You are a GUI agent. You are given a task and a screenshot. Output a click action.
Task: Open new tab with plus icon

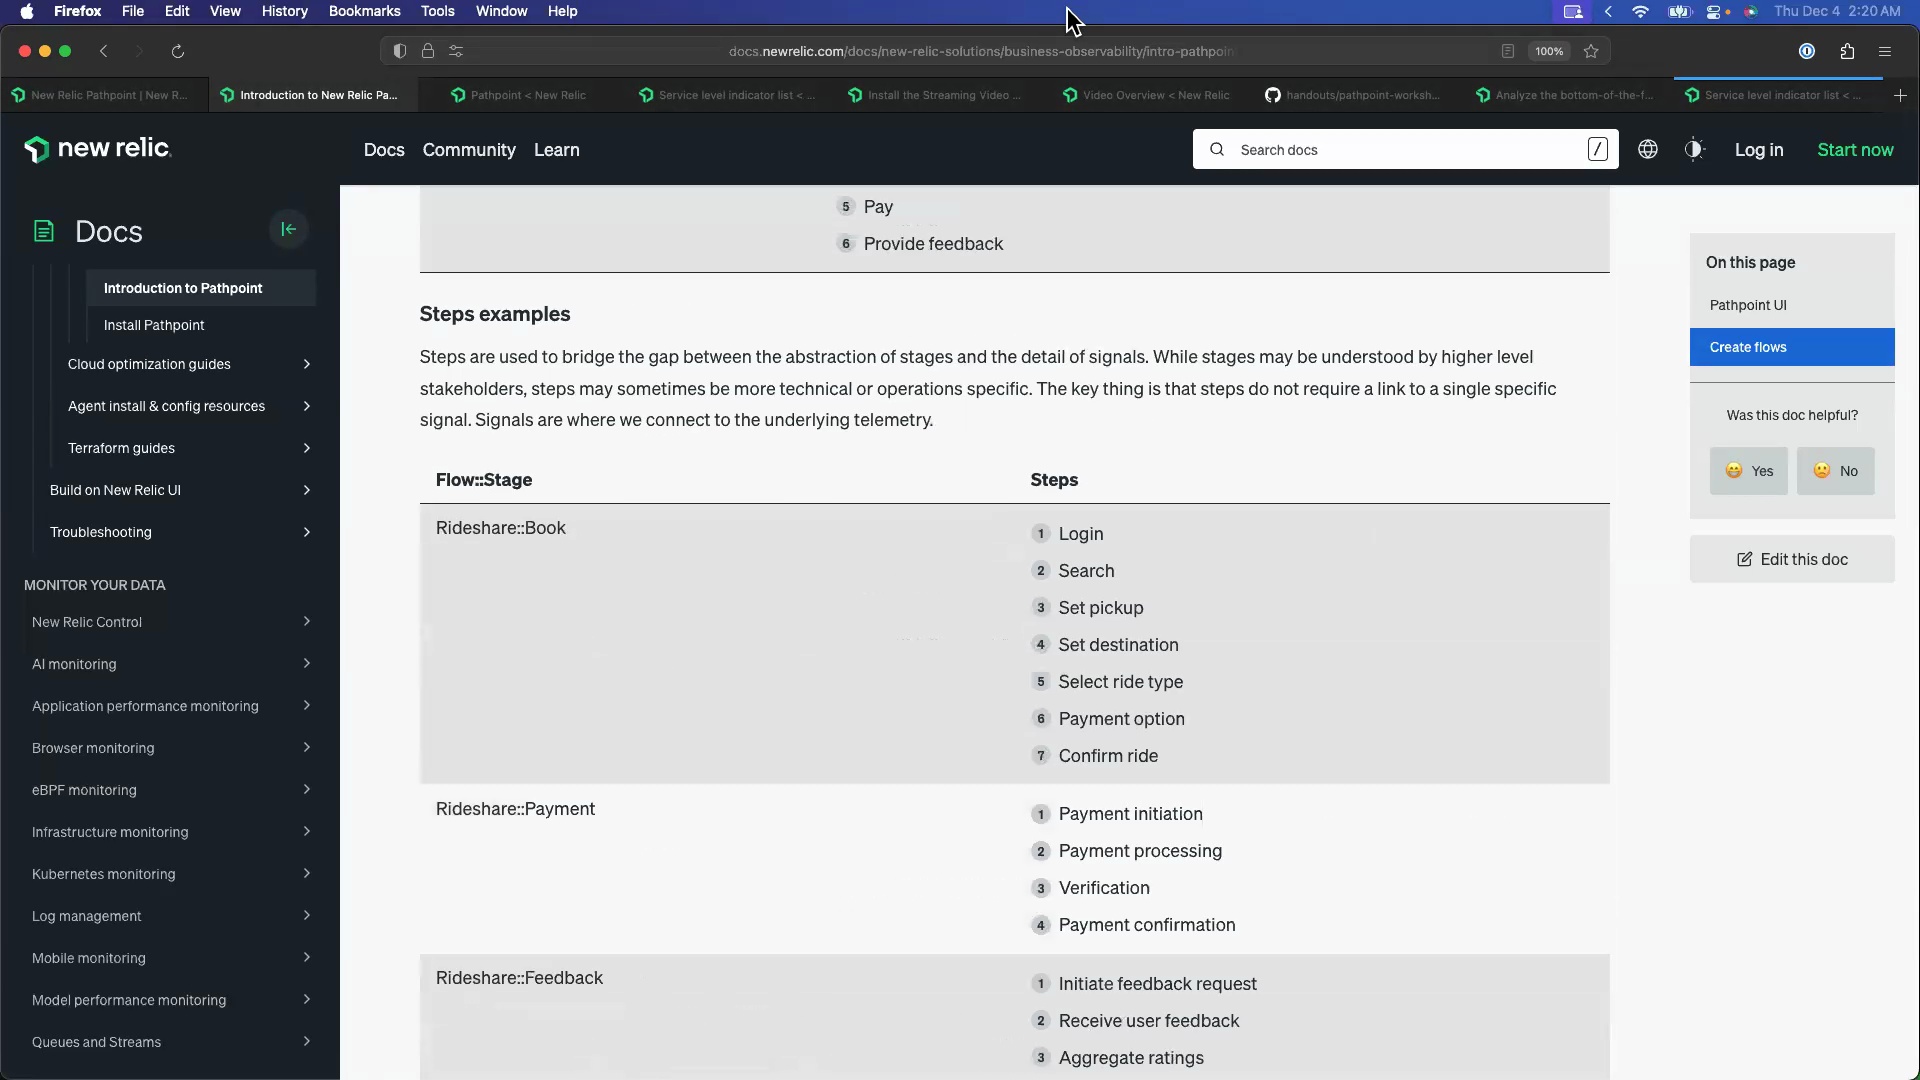(1900, 95)
